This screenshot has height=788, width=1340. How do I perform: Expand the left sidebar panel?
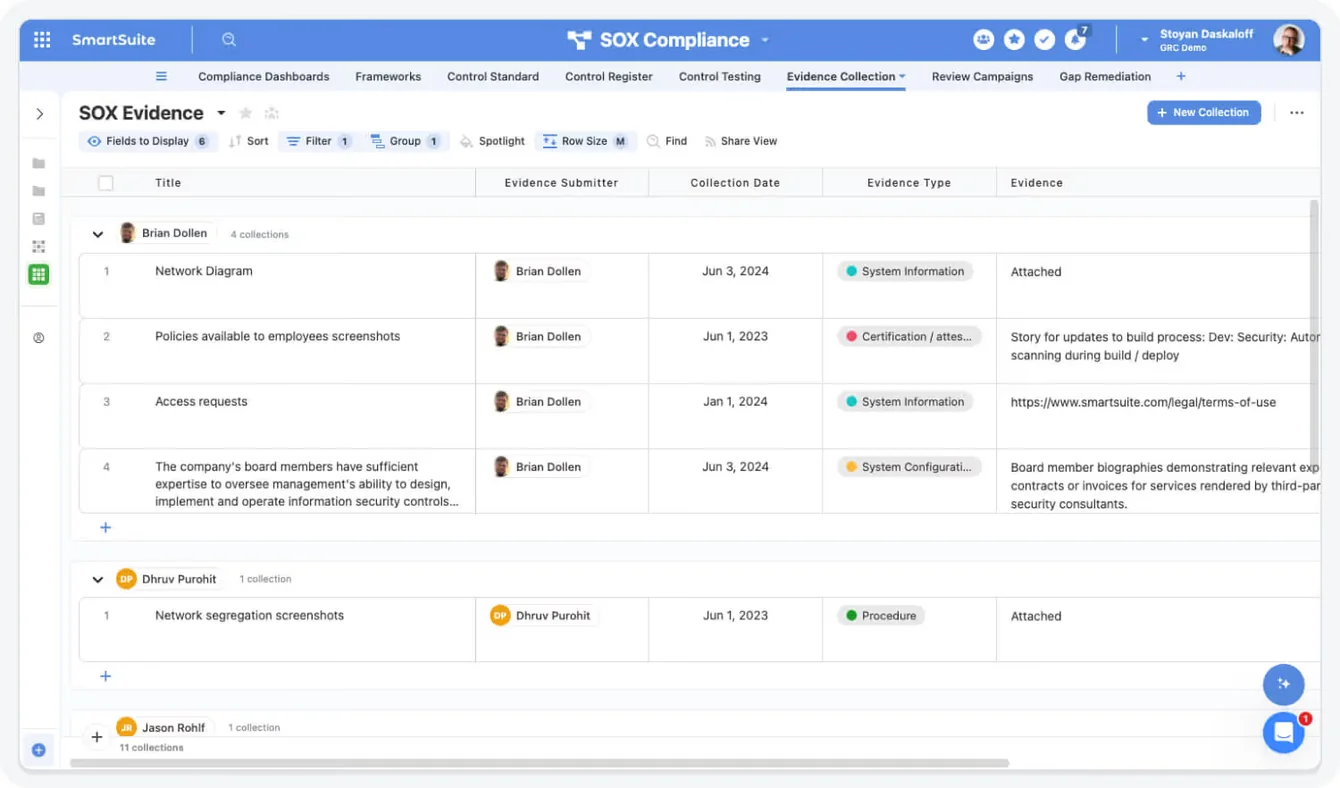click(40, 114)
